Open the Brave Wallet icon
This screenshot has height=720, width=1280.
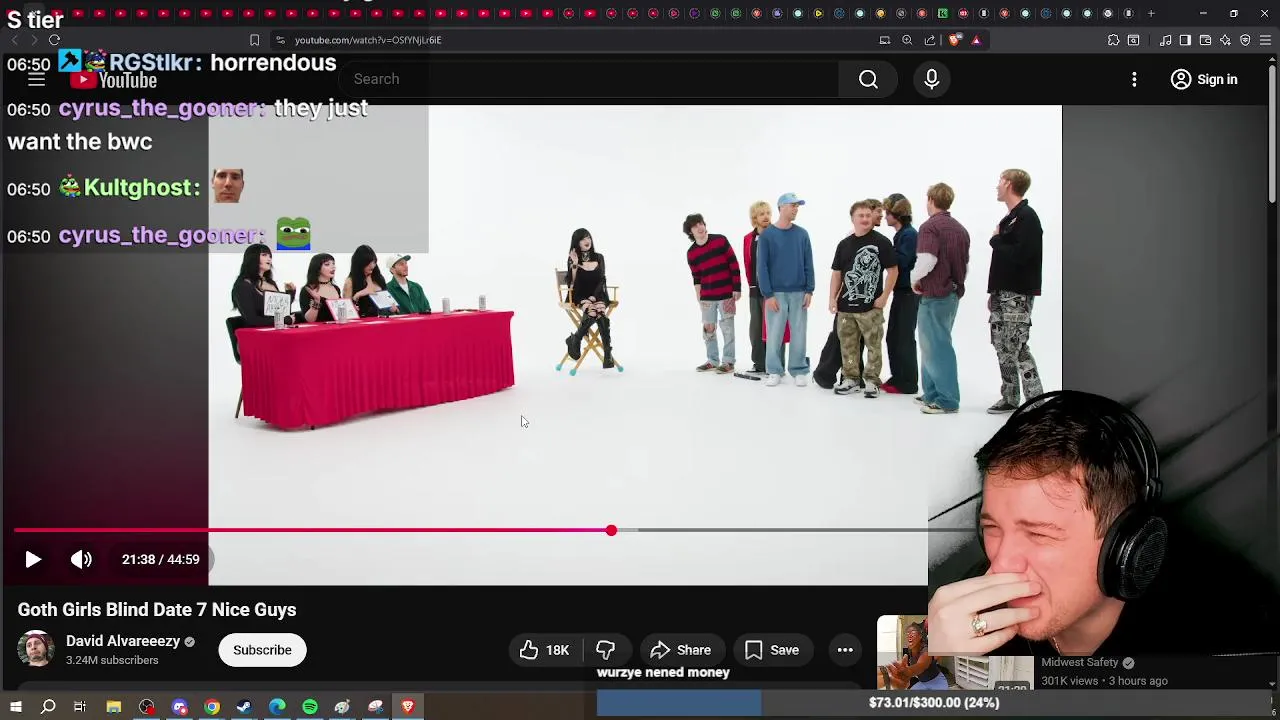pyautogui.click(x=1205, y=40)
